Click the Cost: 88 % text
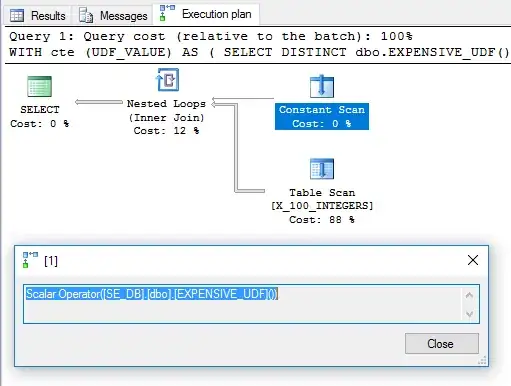Viewport: 511px width, 386px height. coord(322,220)
